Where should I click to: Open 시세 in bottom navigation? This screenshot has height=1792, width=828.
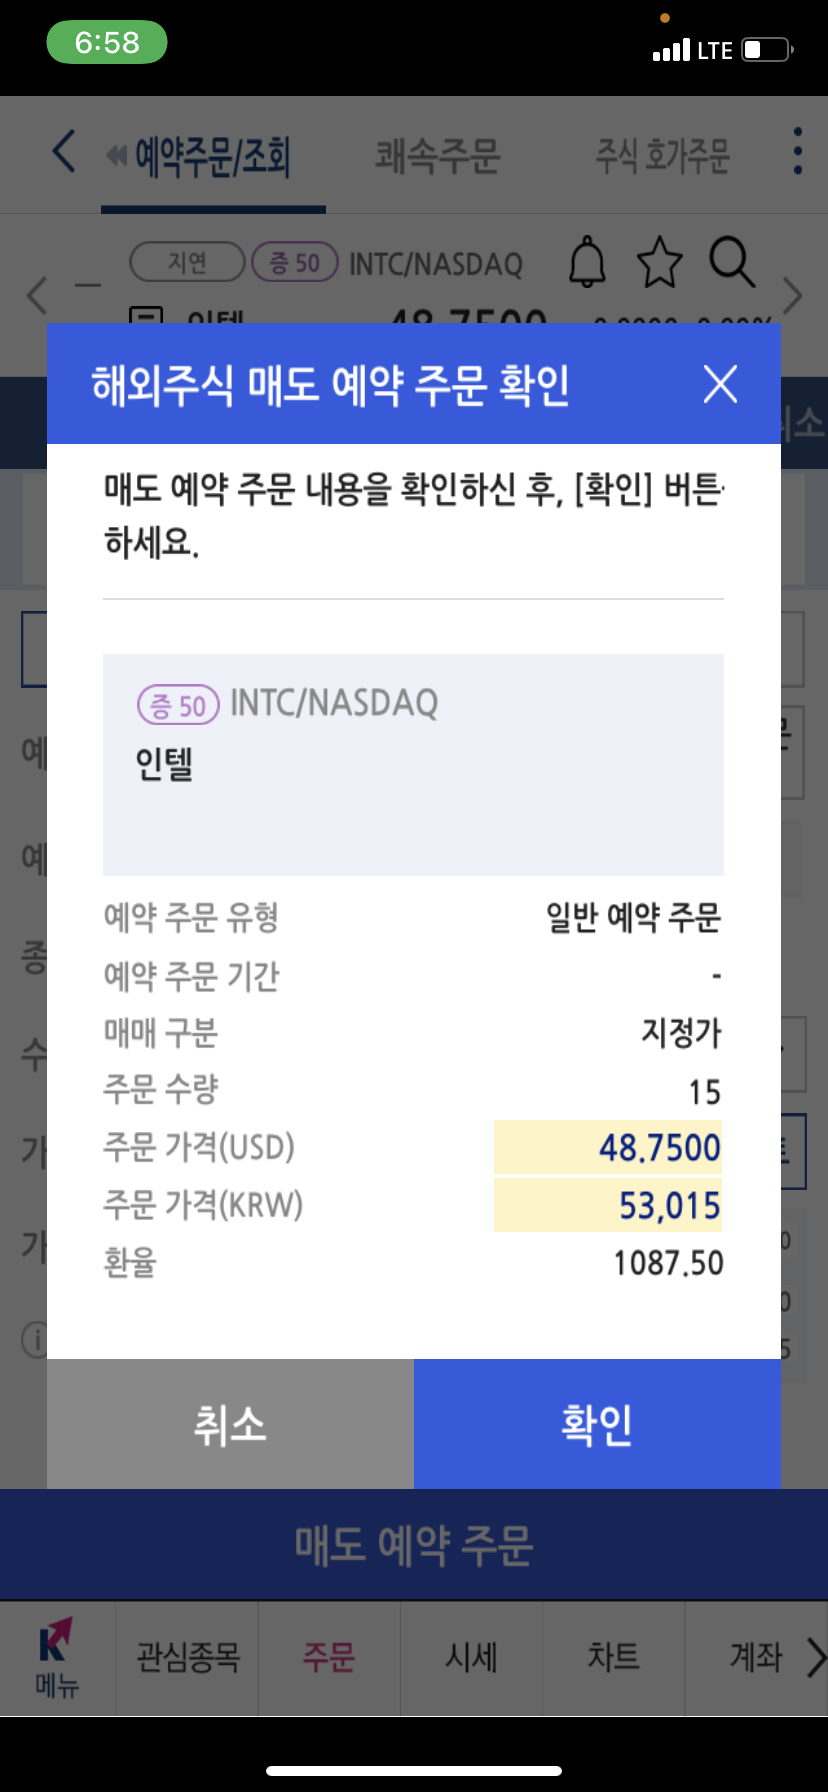pos(471,1657)
